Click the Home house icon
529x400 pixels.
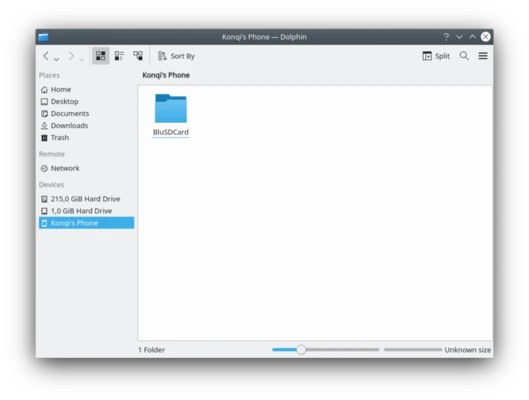click(44, 90)
